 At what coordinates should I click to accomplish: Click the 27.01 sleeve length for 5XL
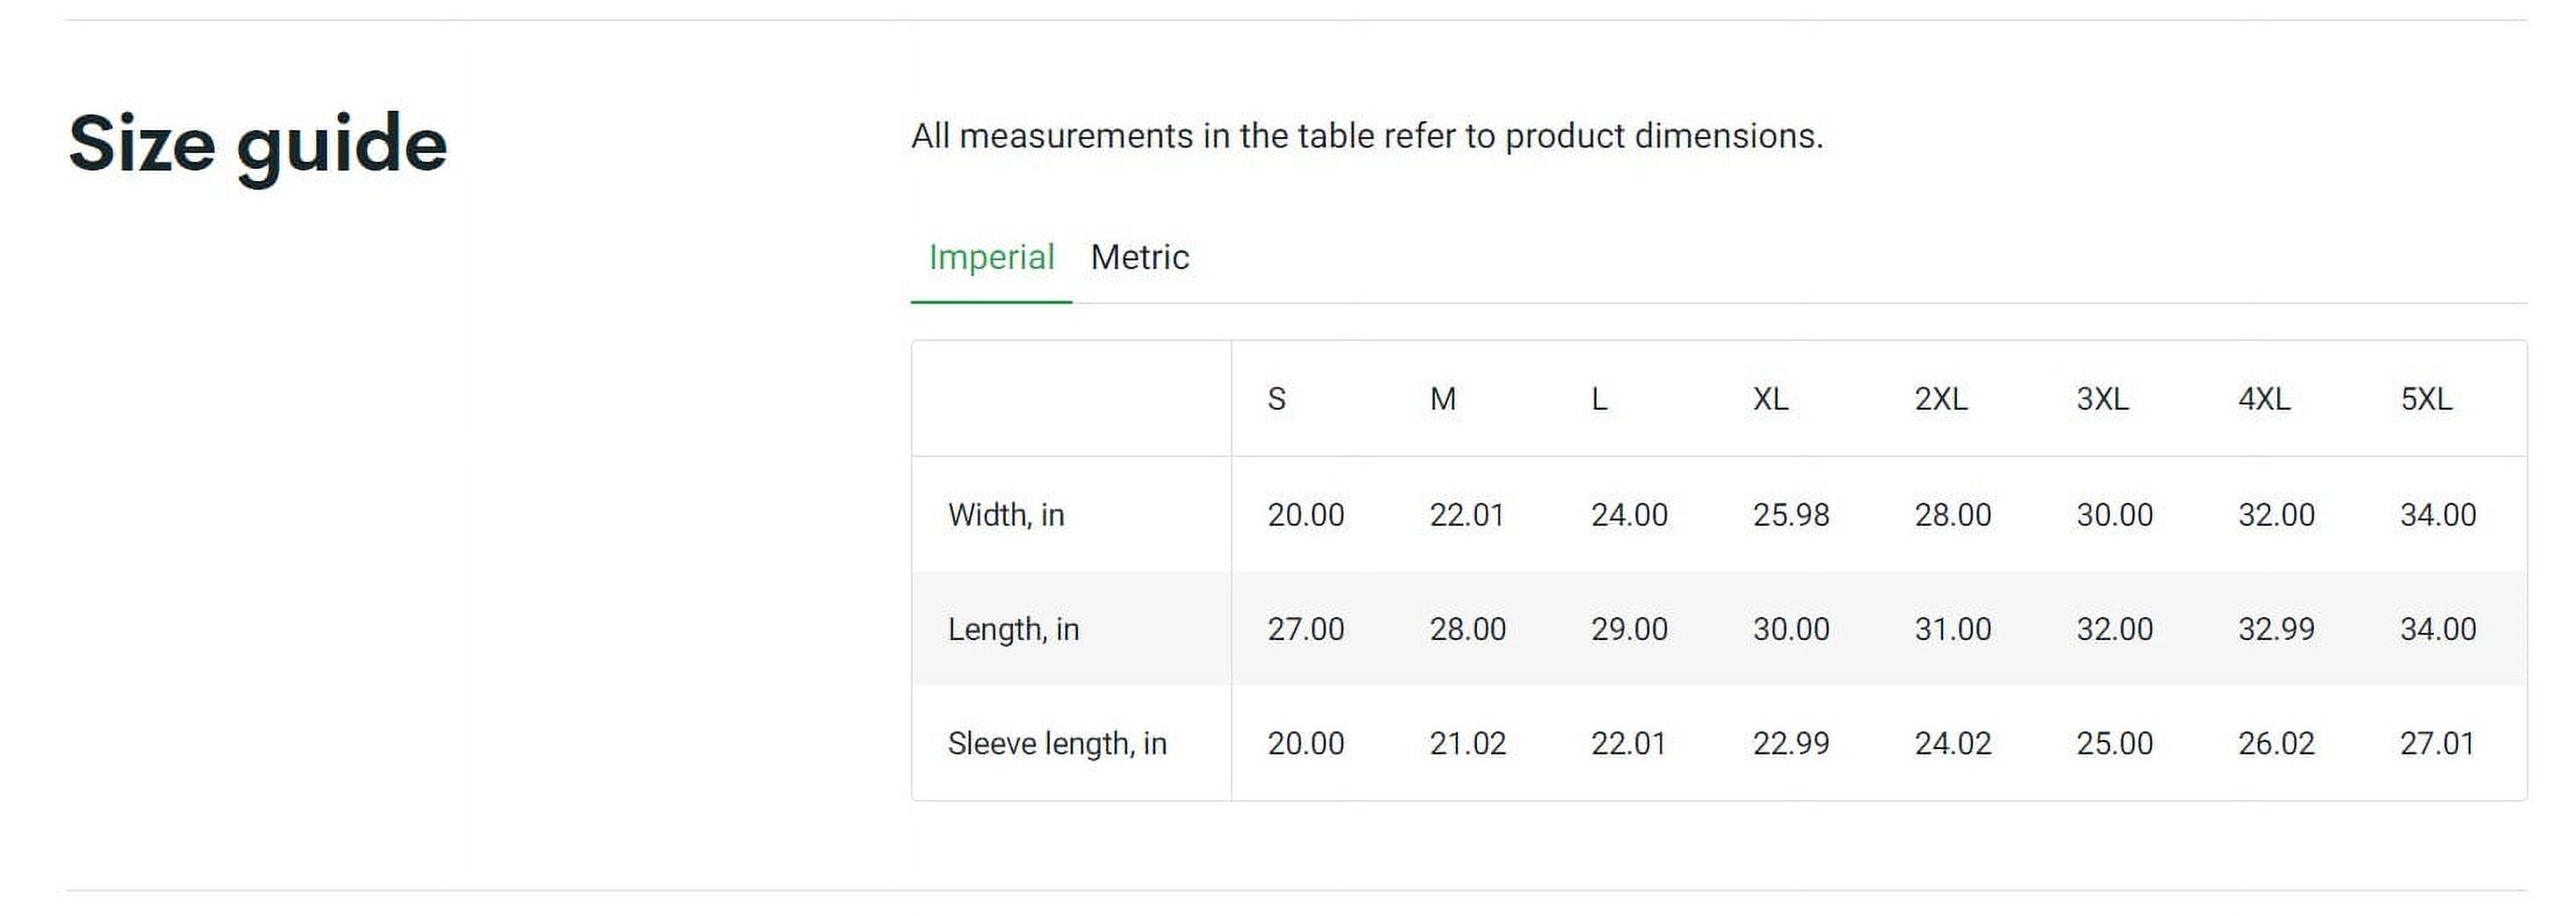[x=2437, y=743]
